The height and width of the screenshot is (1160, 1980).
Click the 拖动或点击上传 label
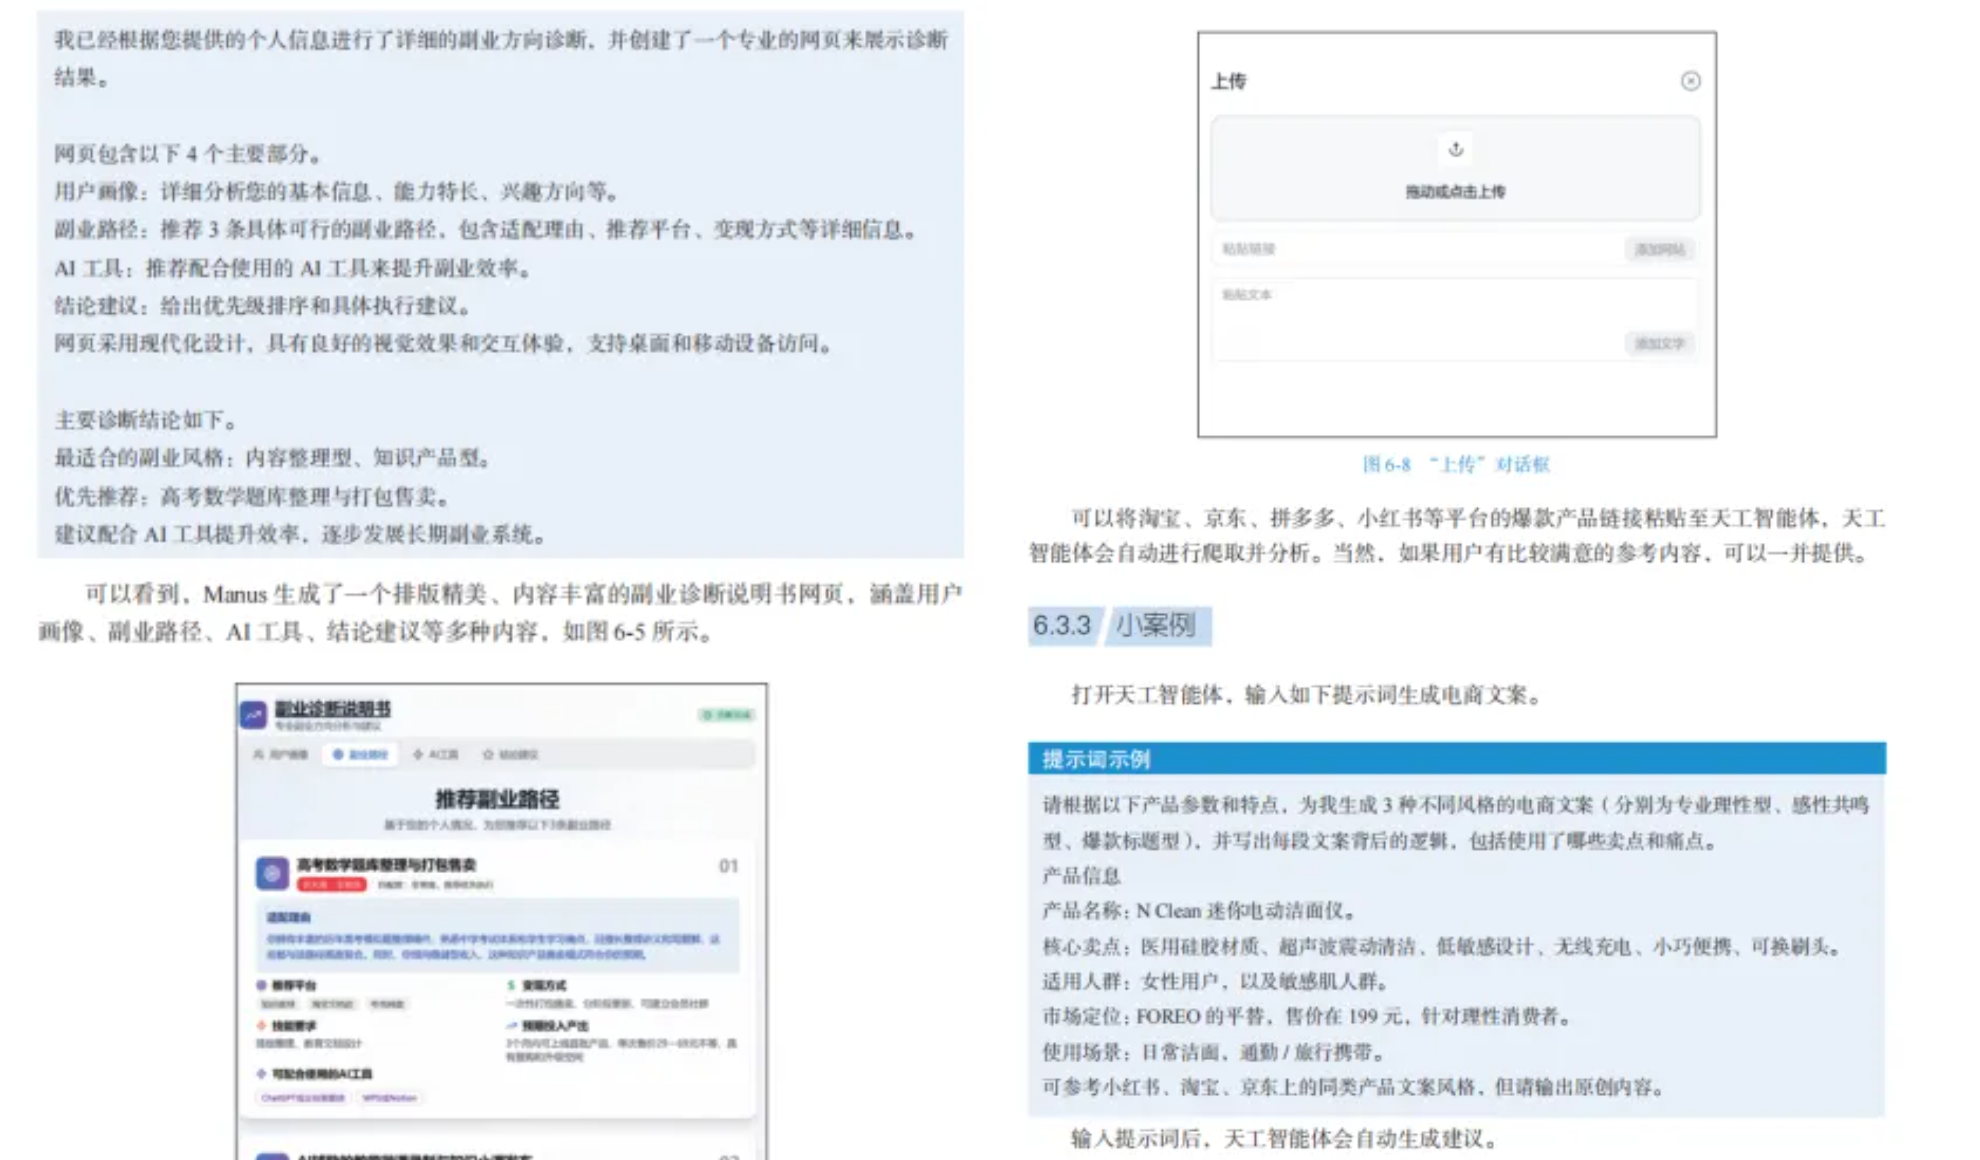coord(1455,191)
